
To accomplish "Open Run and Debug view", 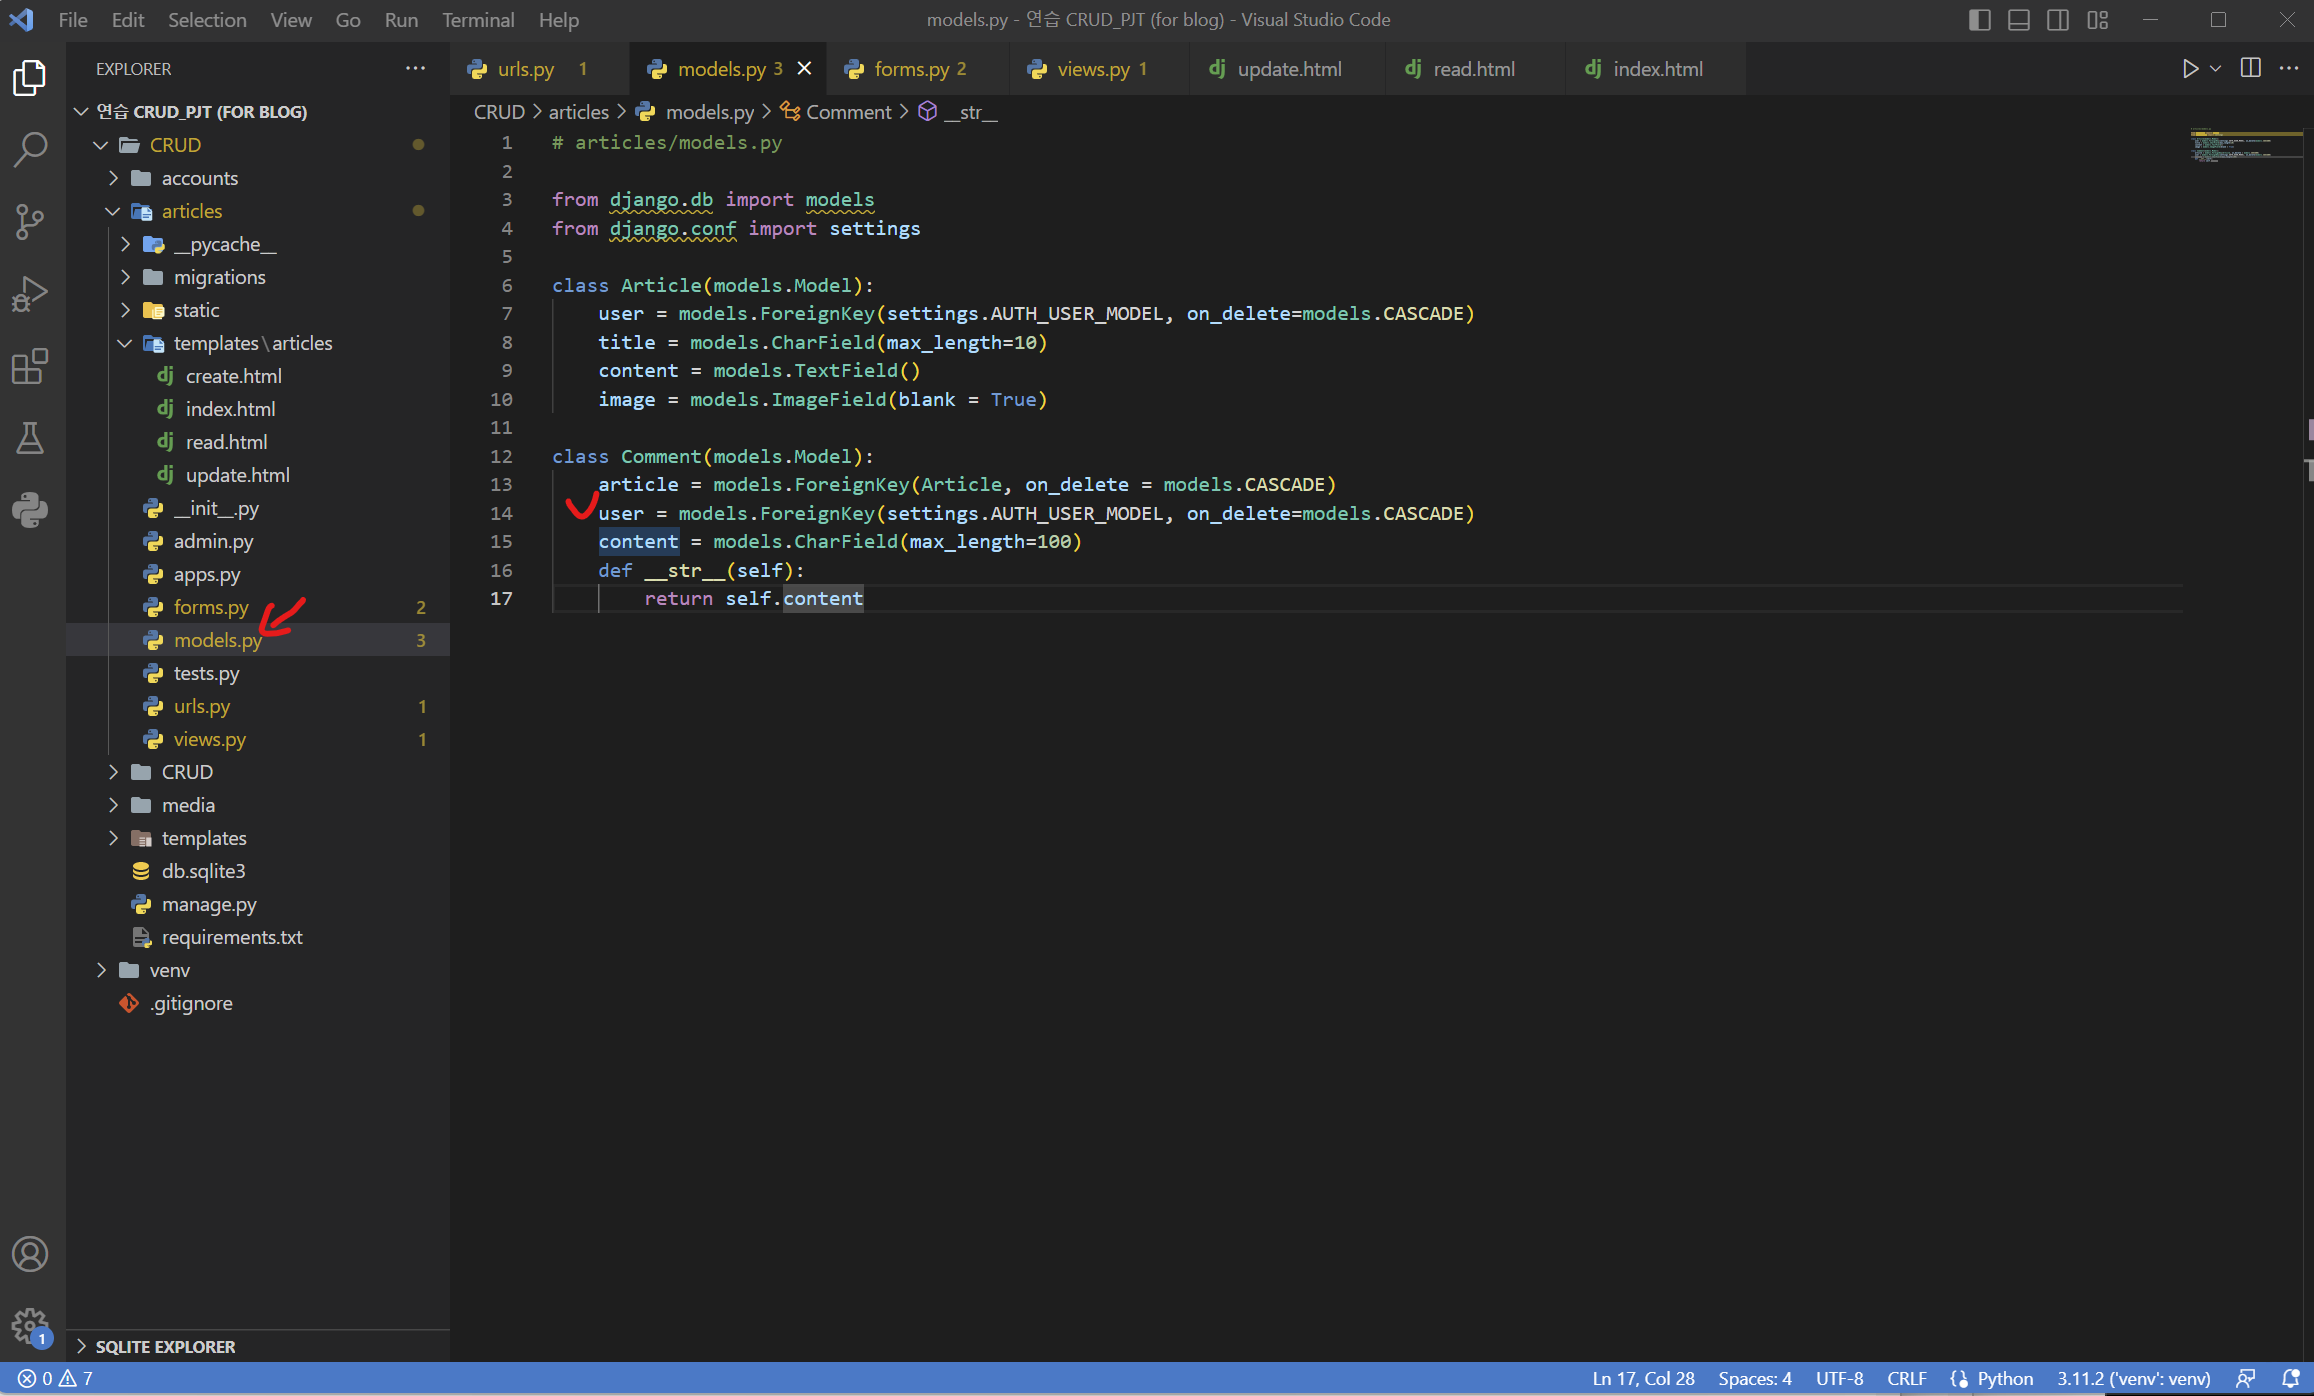I will point(30,294).
